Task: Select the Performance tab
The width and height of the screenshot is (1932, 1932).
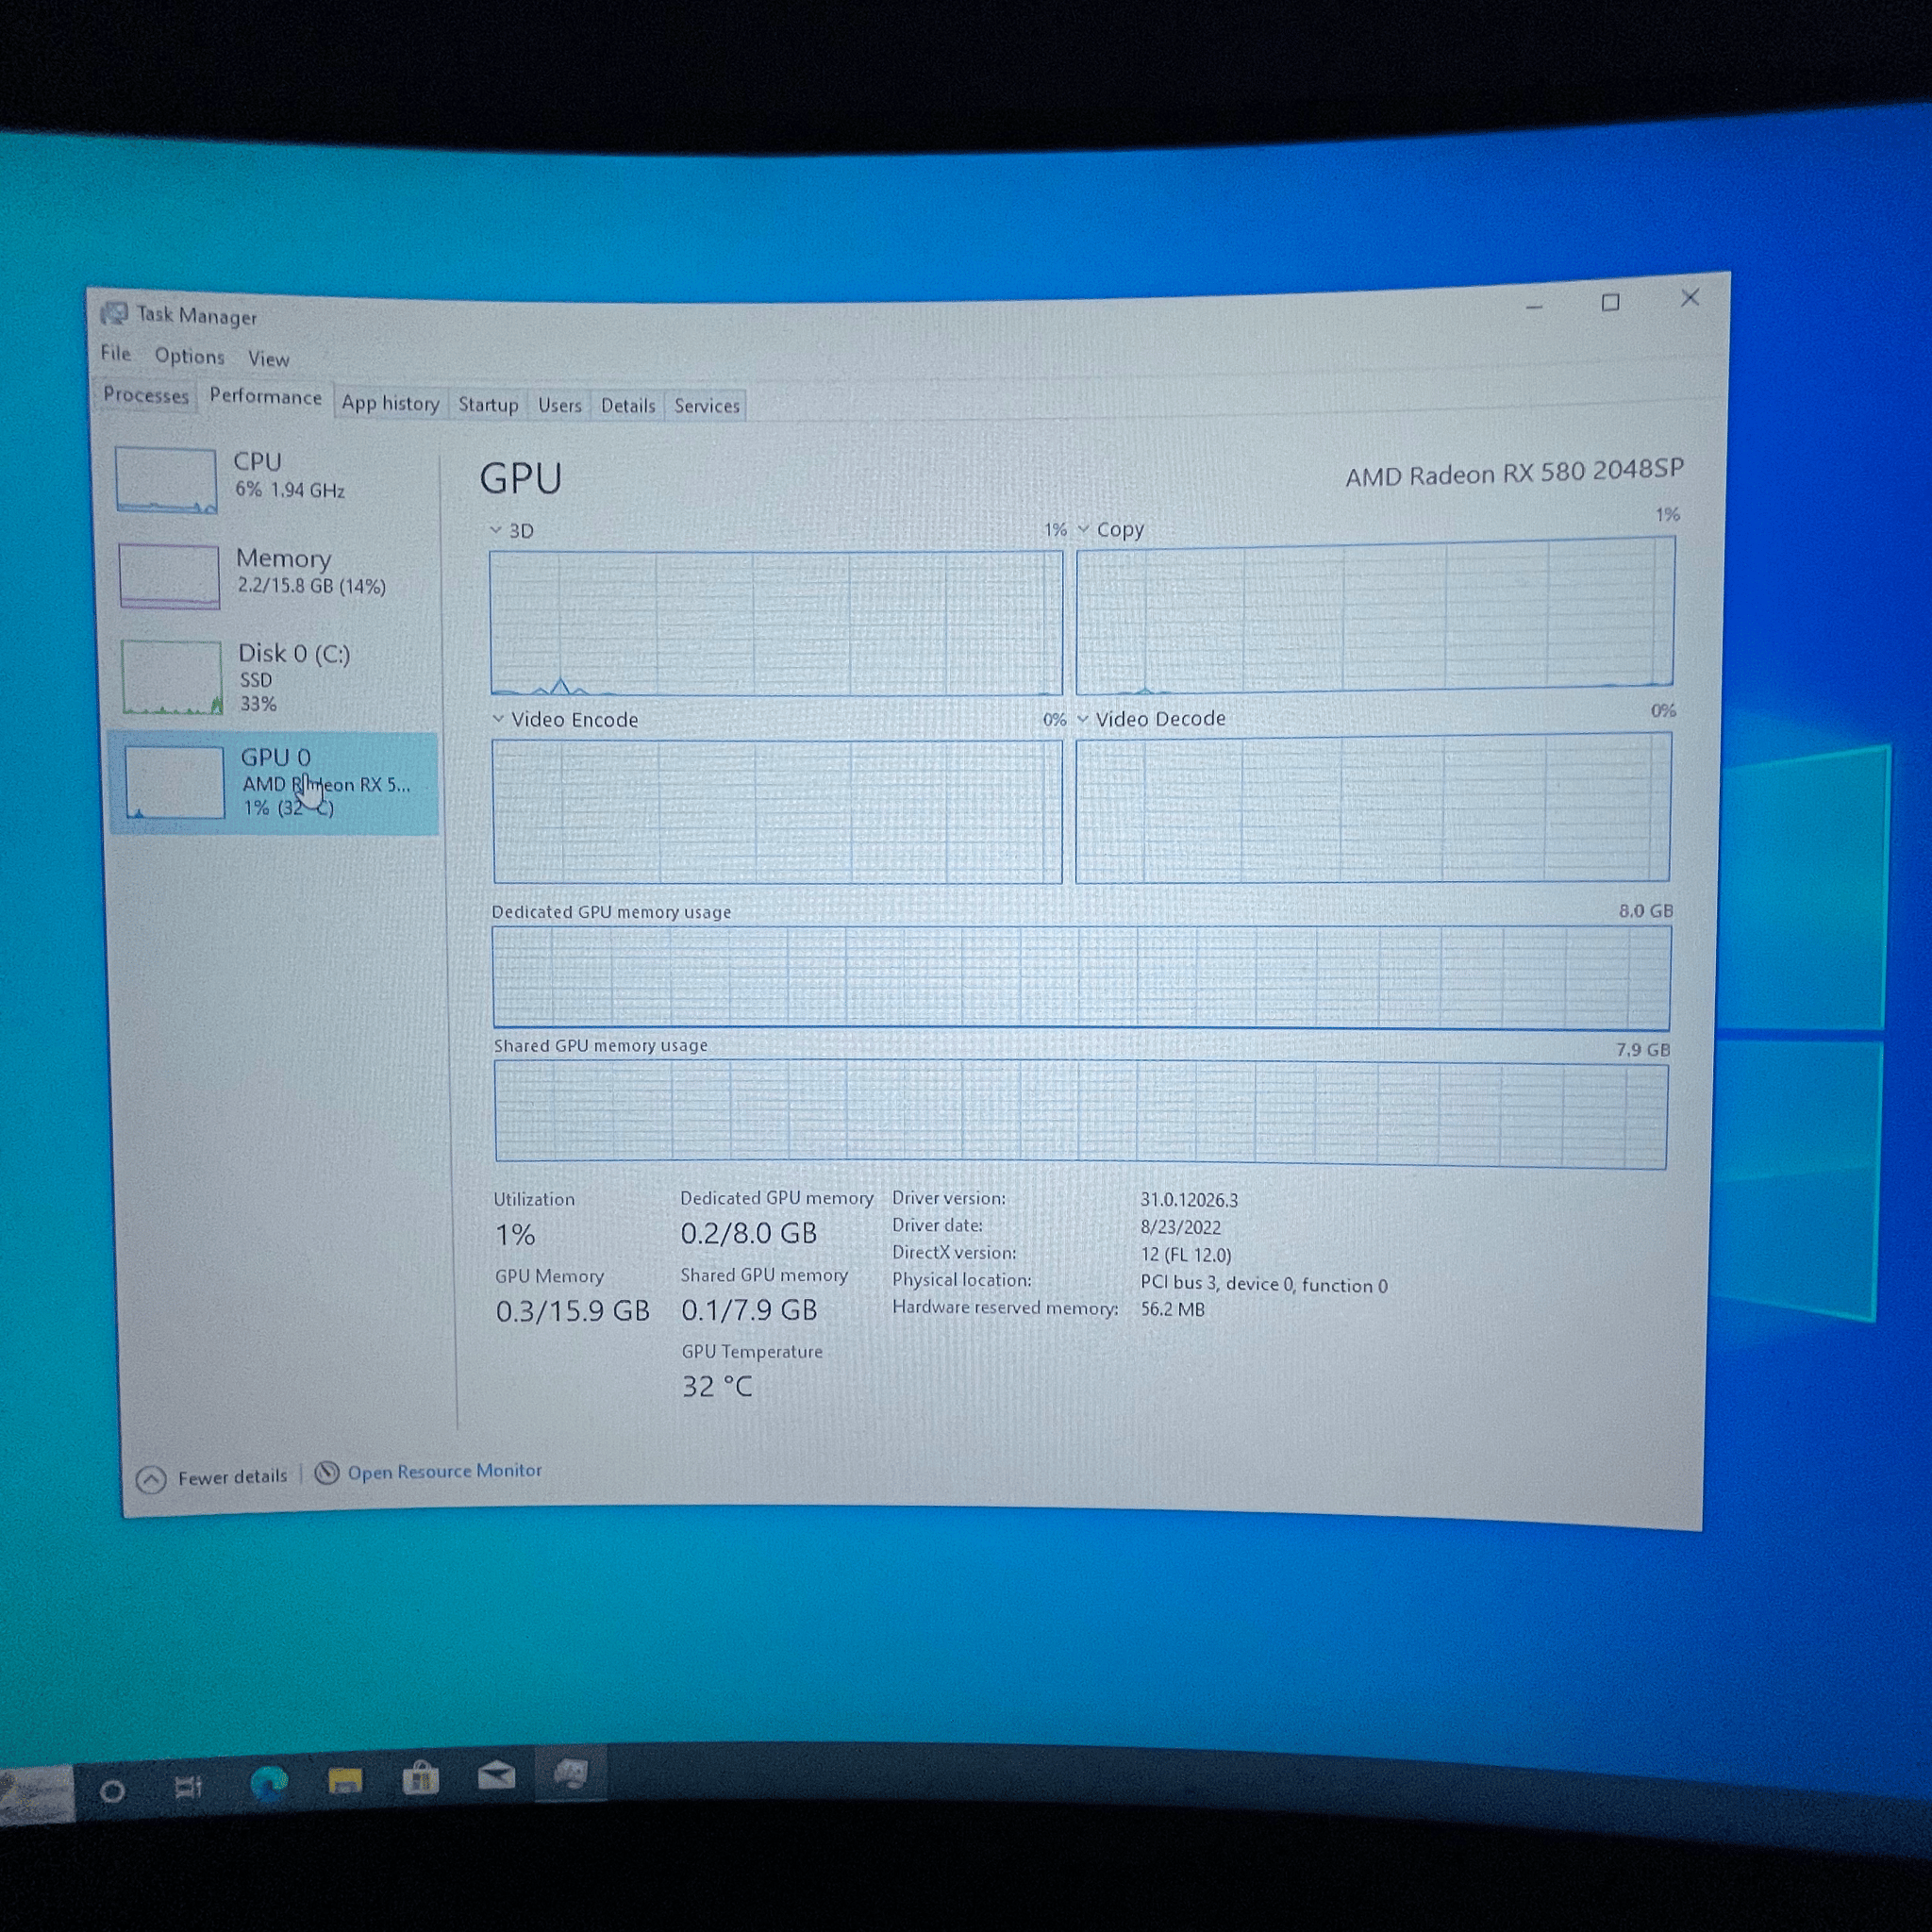Action: [x=265, y=397]
